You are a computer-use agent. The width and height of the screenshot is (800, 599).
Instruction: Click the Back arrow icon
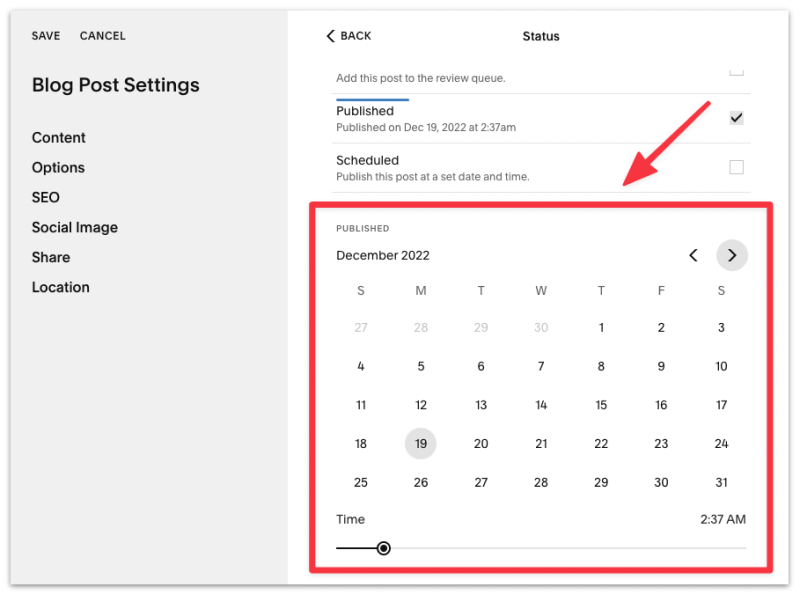[331, 35]
